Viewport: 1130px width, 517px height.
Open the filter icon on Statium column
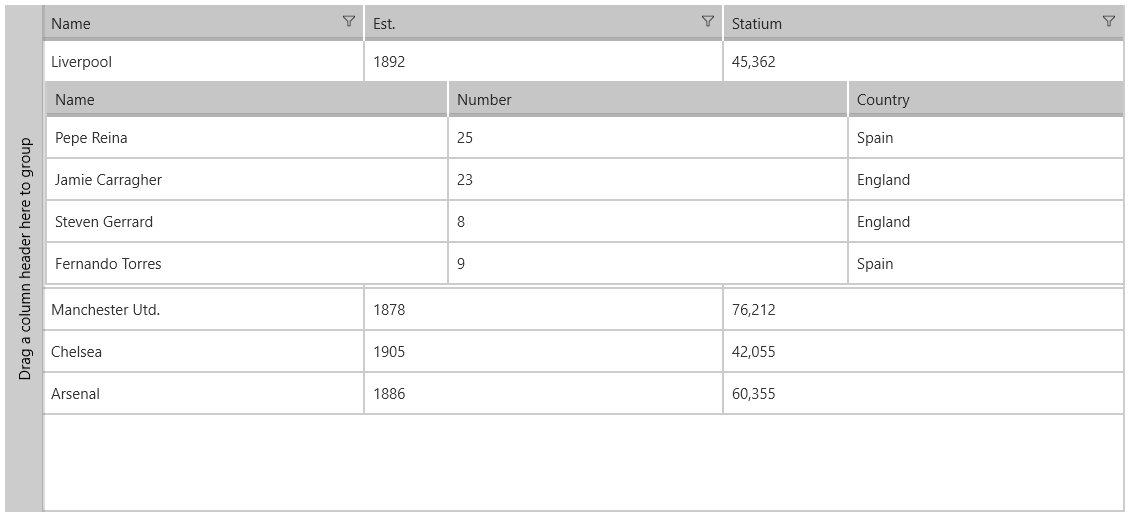pyautogui.click(x=1109, y=22)
